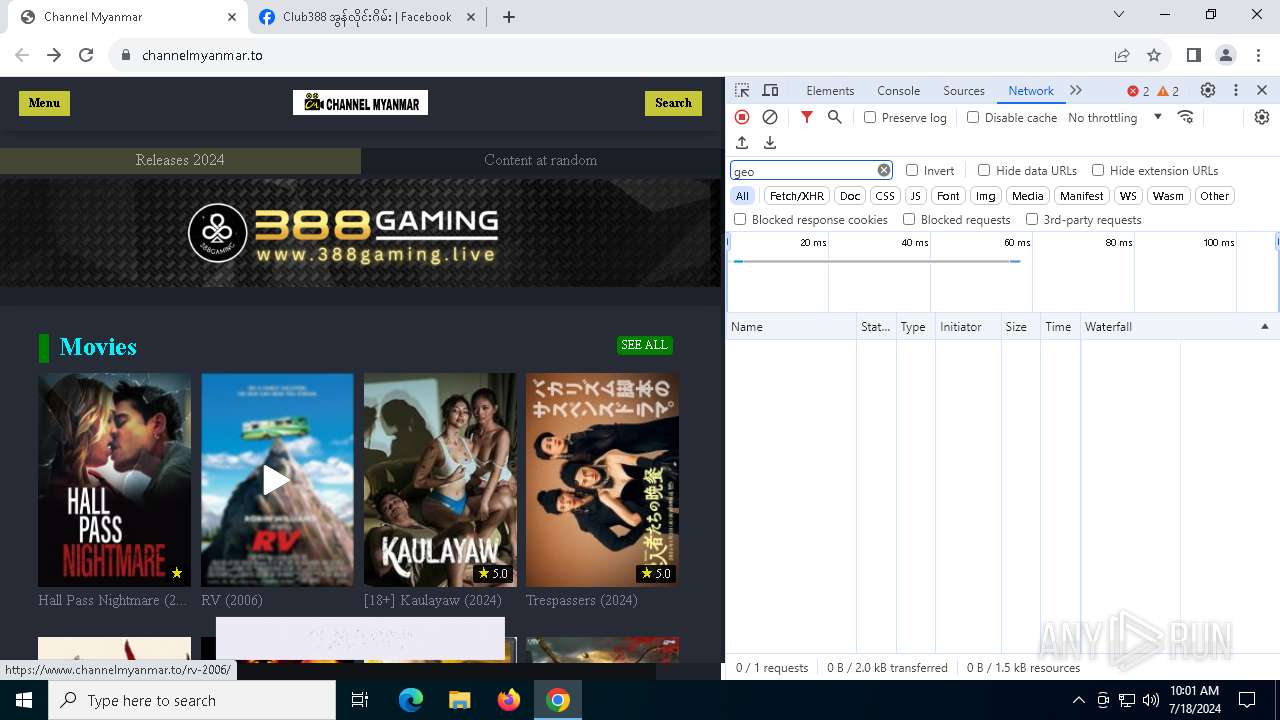Close the DevTools panel
1280x720 pixels.
click(1262, 90)
